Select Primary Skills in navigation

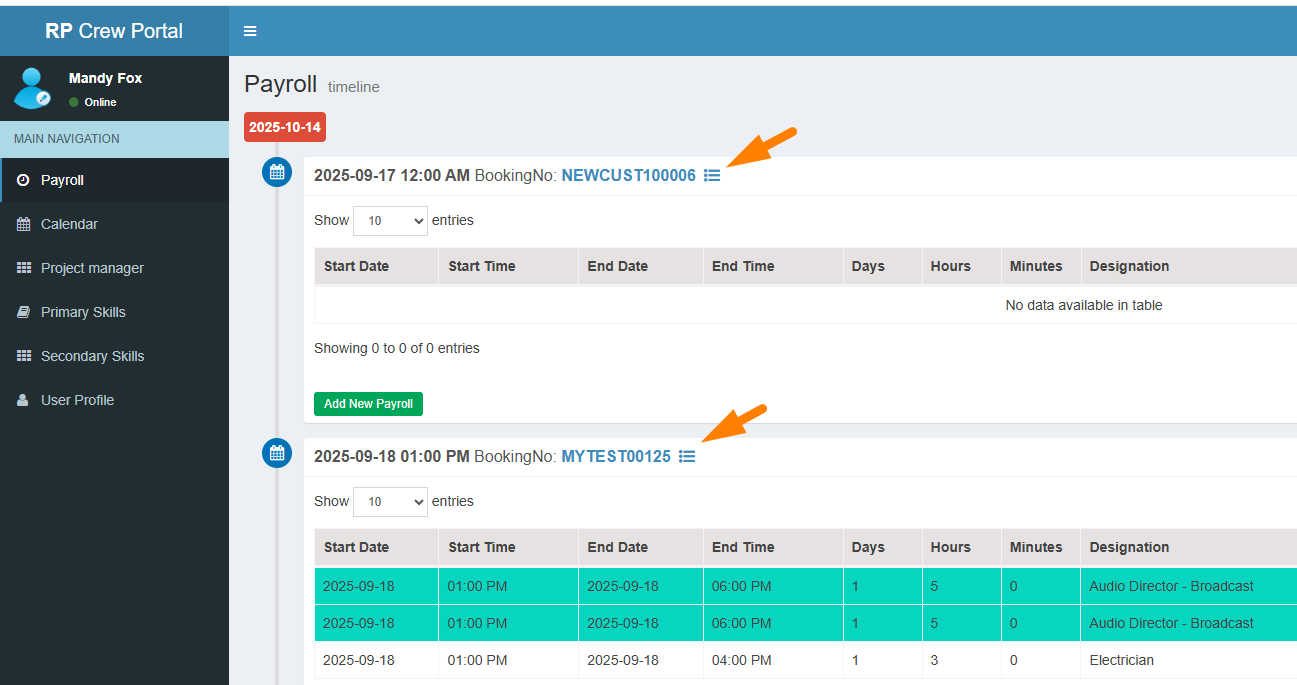[x=114, y=312]
